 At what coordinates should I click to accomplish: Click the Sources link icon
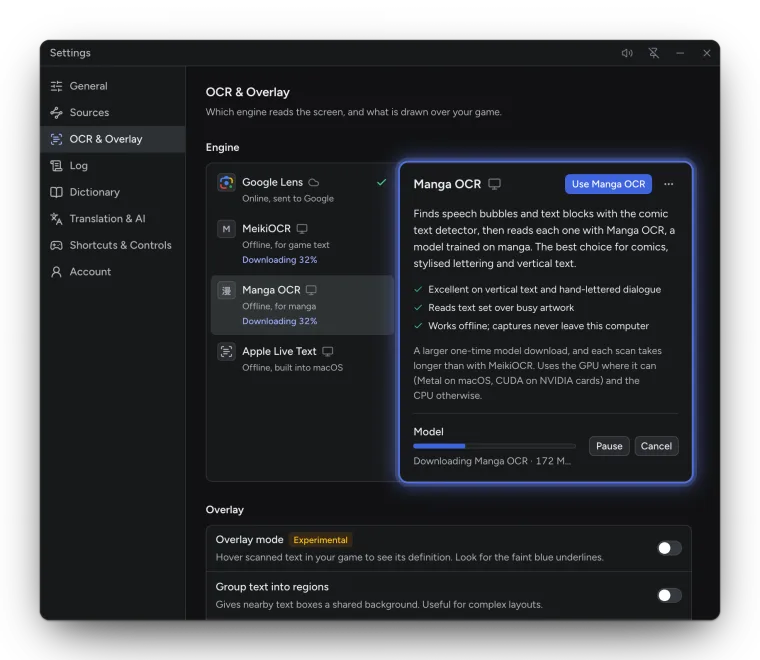(x=56, y=112)
